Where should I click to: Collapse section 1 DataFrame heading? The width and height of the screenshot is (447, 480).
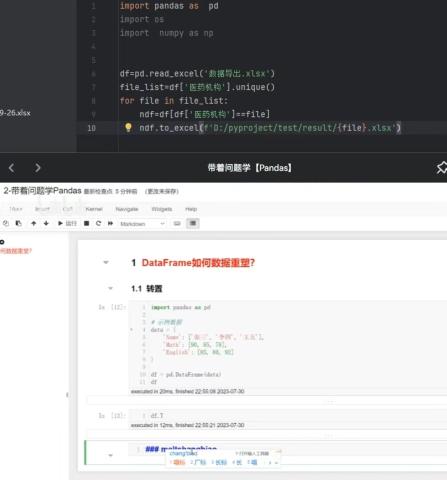coord(106,263)
